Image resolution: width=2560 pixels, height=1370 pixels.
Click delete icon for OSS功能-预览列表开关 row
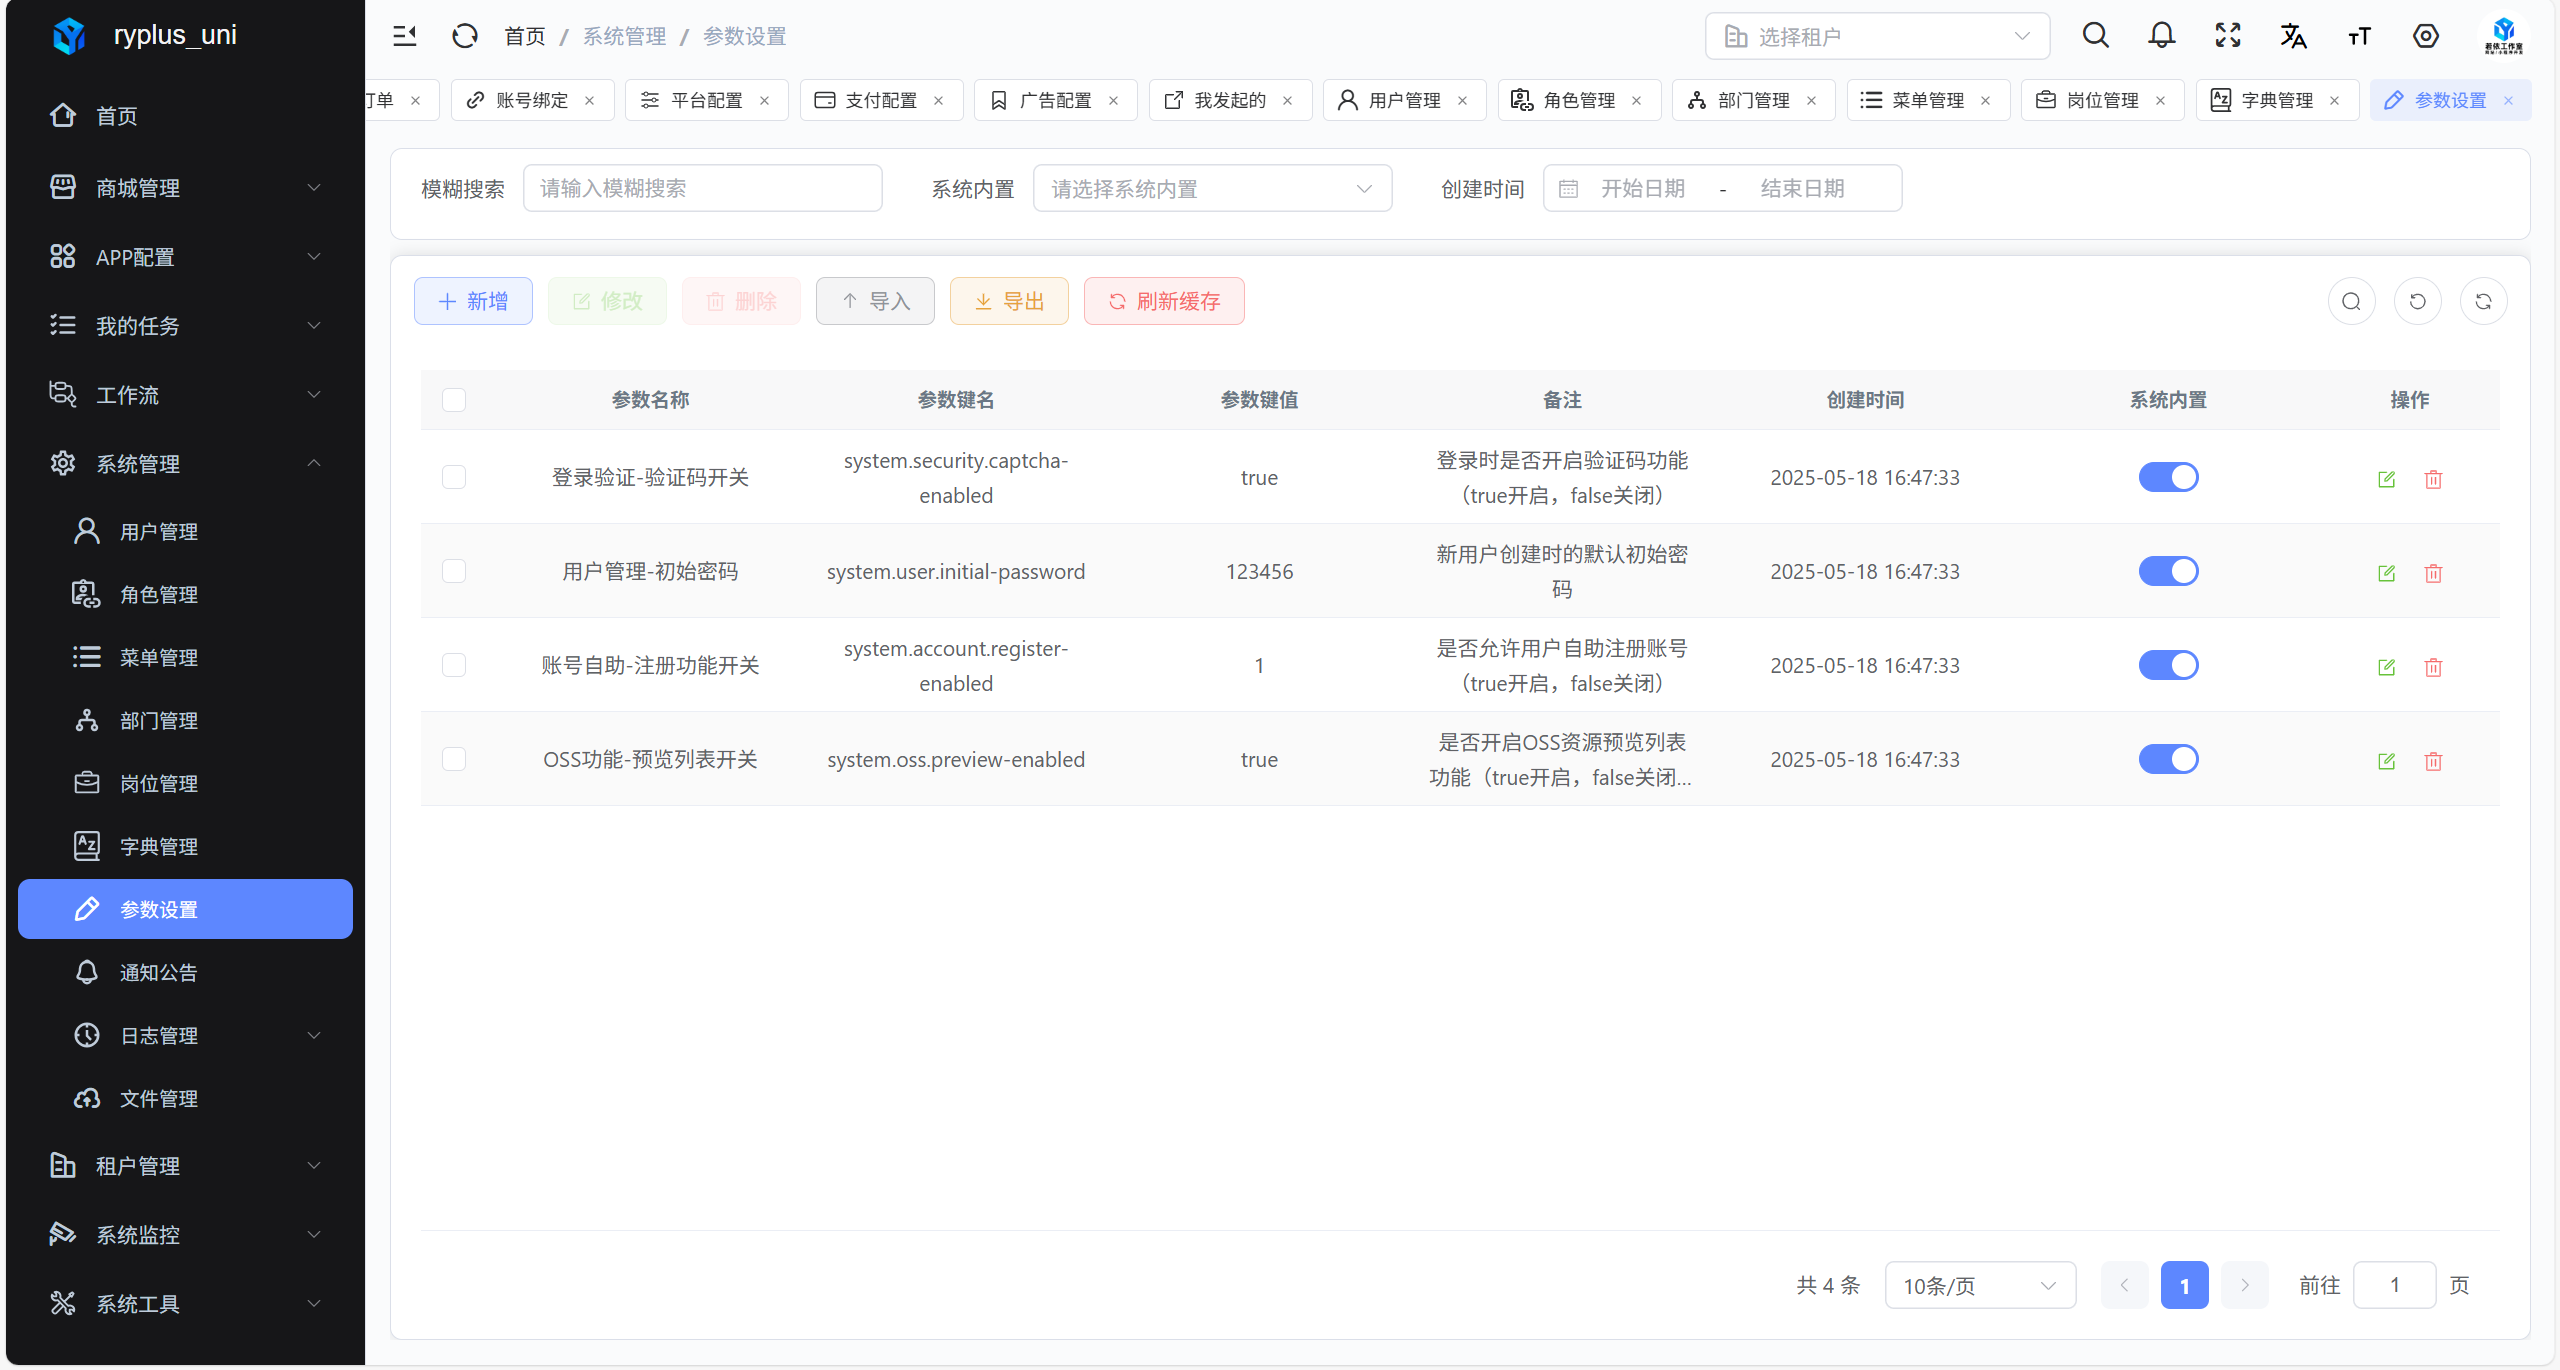pos(2433,761)
